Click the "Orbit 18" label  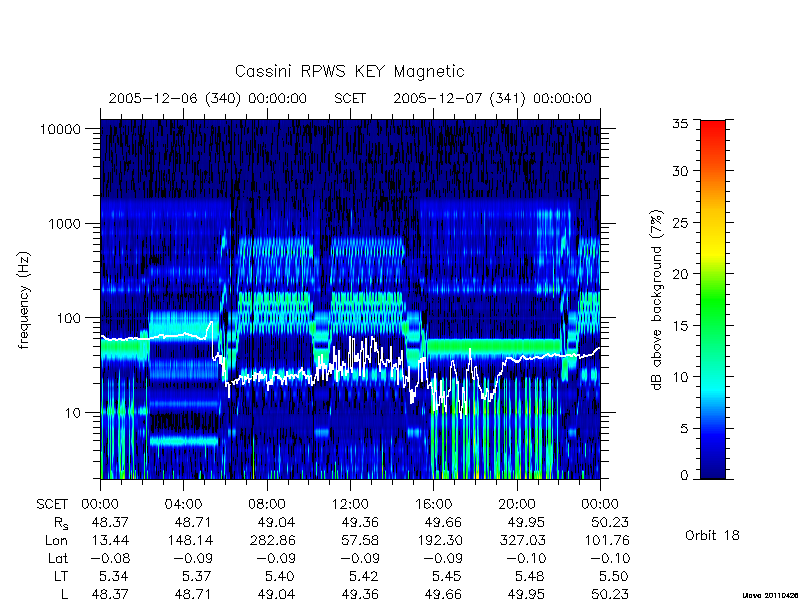click(x=712, y=536)
